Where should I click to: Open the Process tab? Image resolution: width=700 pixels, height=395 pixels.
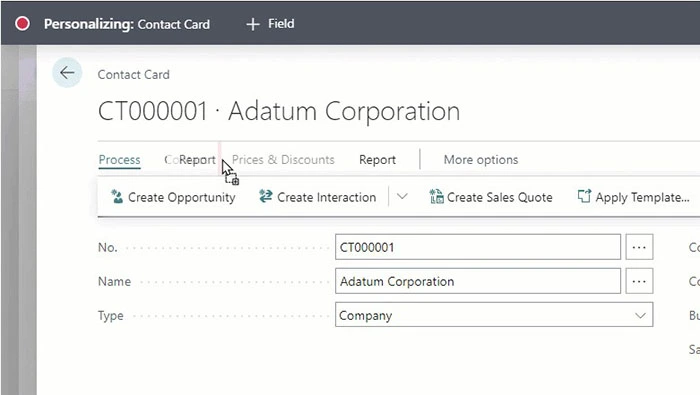(119, 160)
